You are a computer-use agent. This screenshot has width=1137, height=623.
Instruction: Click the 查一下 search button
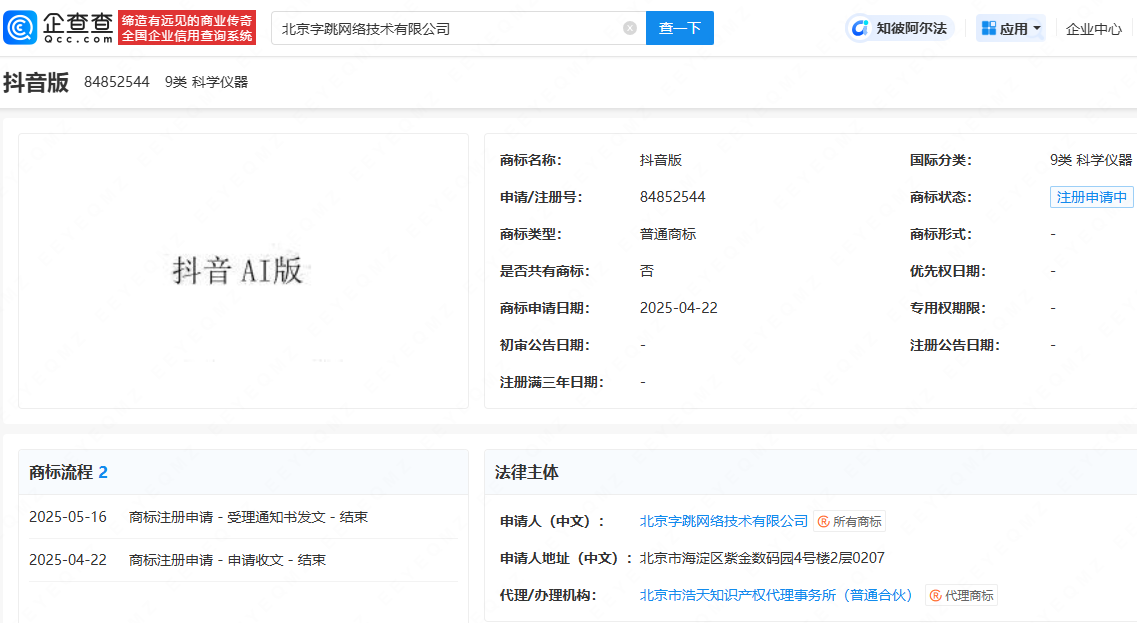click(679, 28)
